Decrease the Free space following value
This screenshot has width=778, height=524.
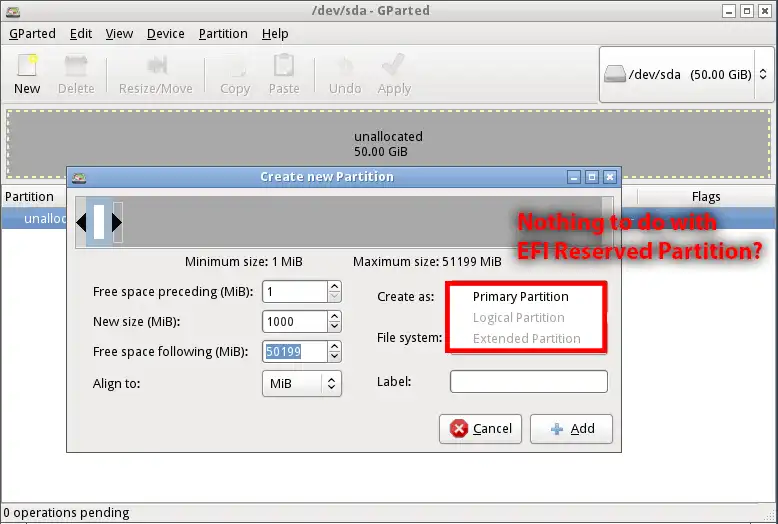click(334, 356)
